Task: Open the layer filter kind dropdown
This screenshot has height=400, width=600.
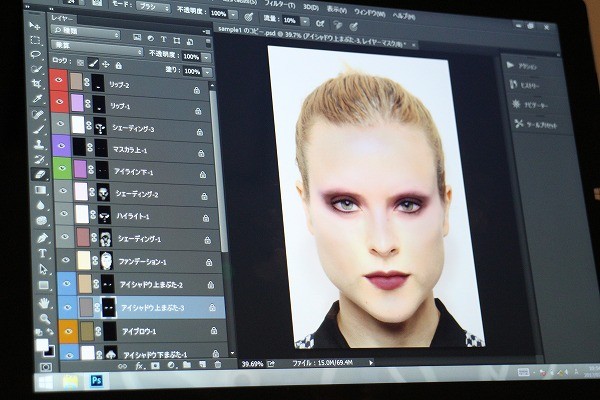Action: click(86, 31)
